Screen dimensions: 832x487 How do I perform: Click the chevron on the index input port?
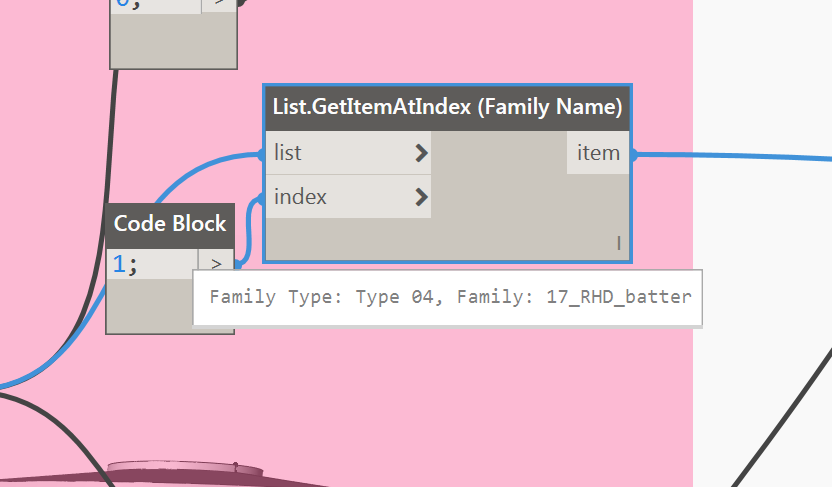(x=421, y=197)
